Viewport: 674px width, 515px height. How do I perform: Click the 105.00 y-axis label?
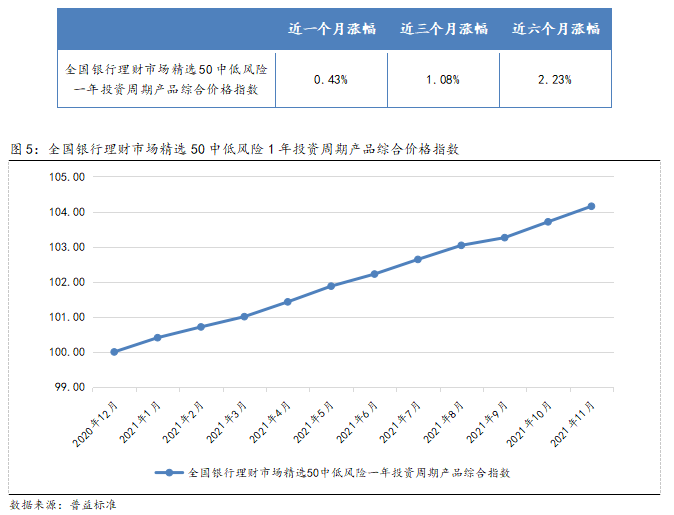coord(68,177)
